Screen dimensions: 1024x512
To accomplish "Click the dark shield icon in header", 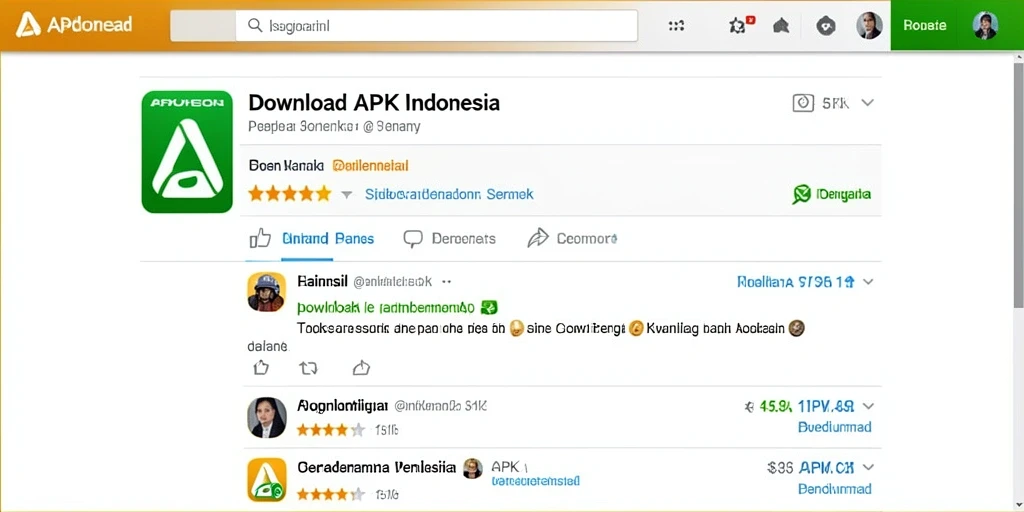I will pos(826,26).
